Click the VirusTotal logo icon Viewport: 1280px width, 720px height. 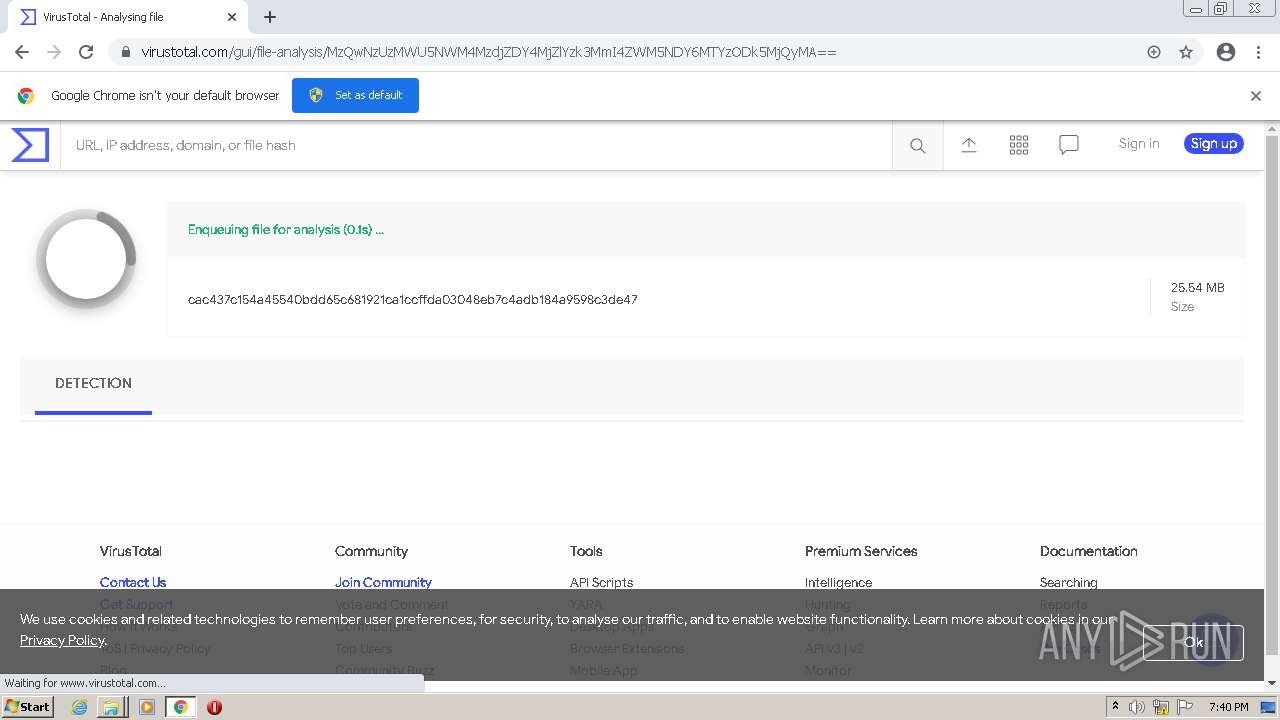click(30, 145)
